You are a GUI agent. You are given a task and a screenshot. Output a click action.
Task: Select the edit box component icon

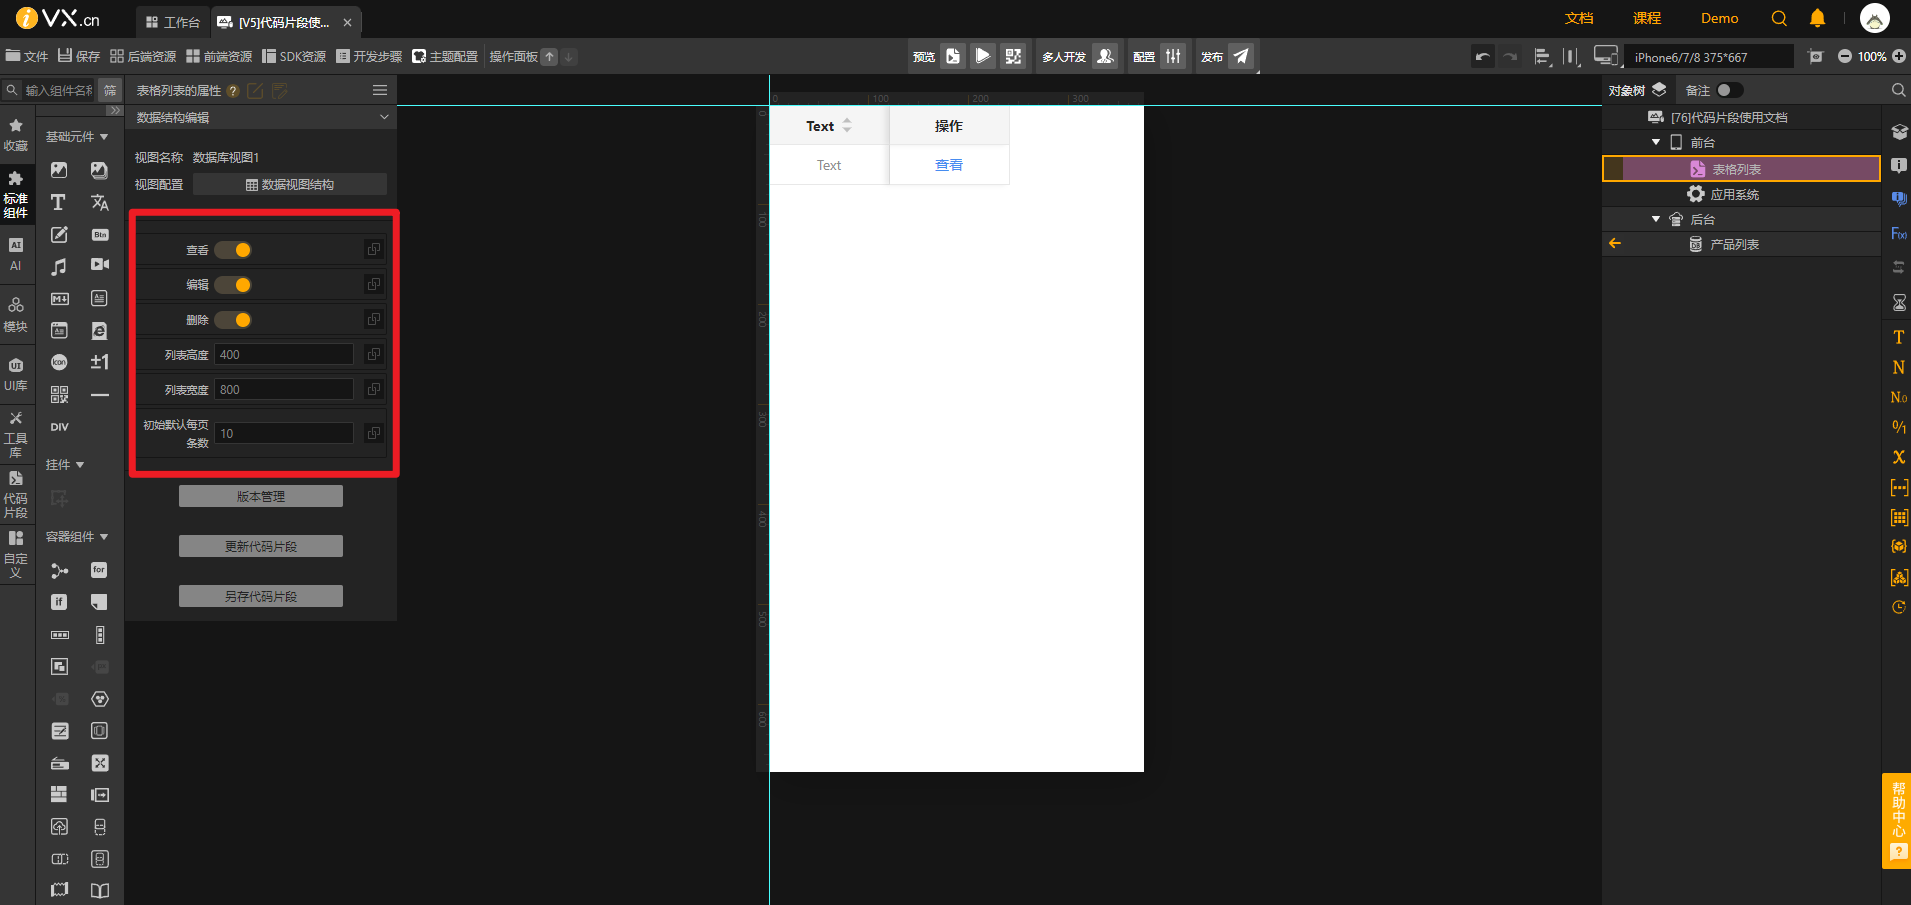coord(59,234)
